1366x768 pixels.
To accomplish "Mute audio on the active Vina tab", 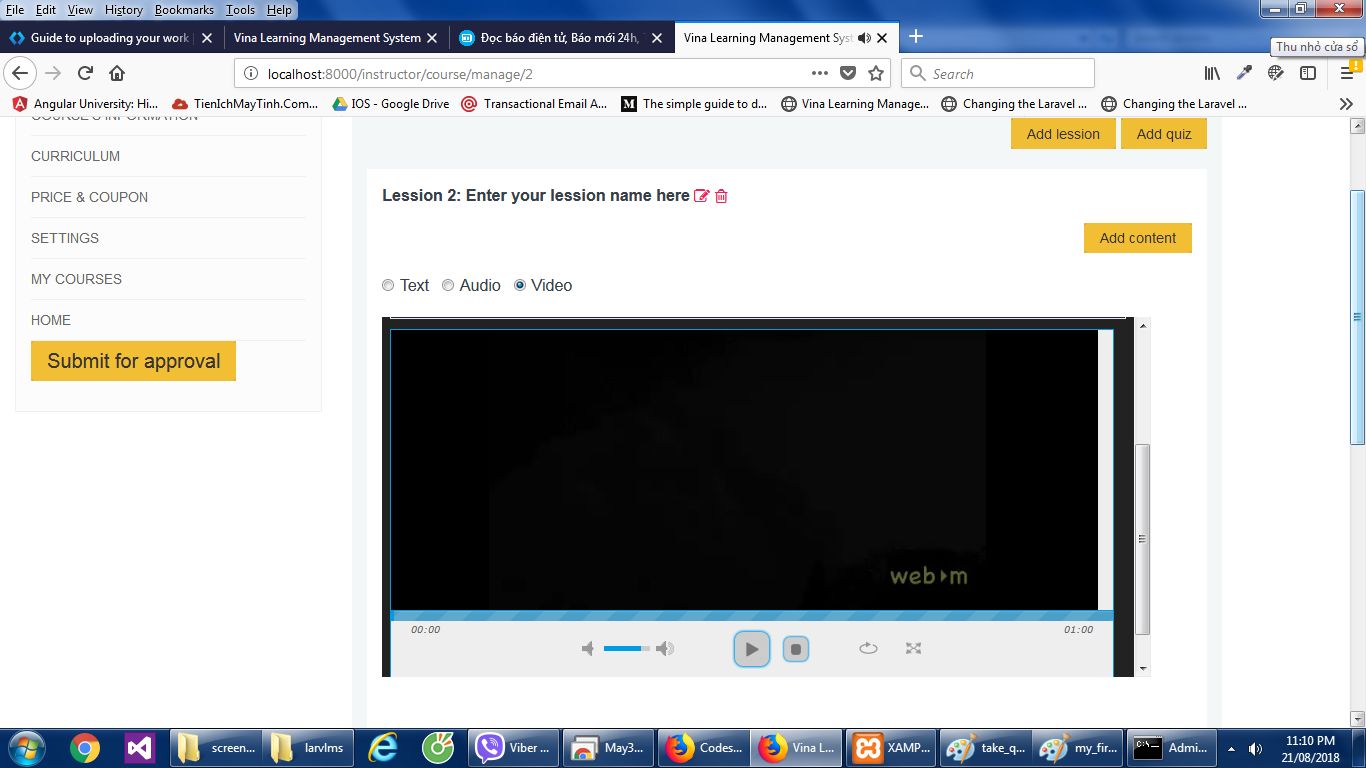I will (864, 38).
